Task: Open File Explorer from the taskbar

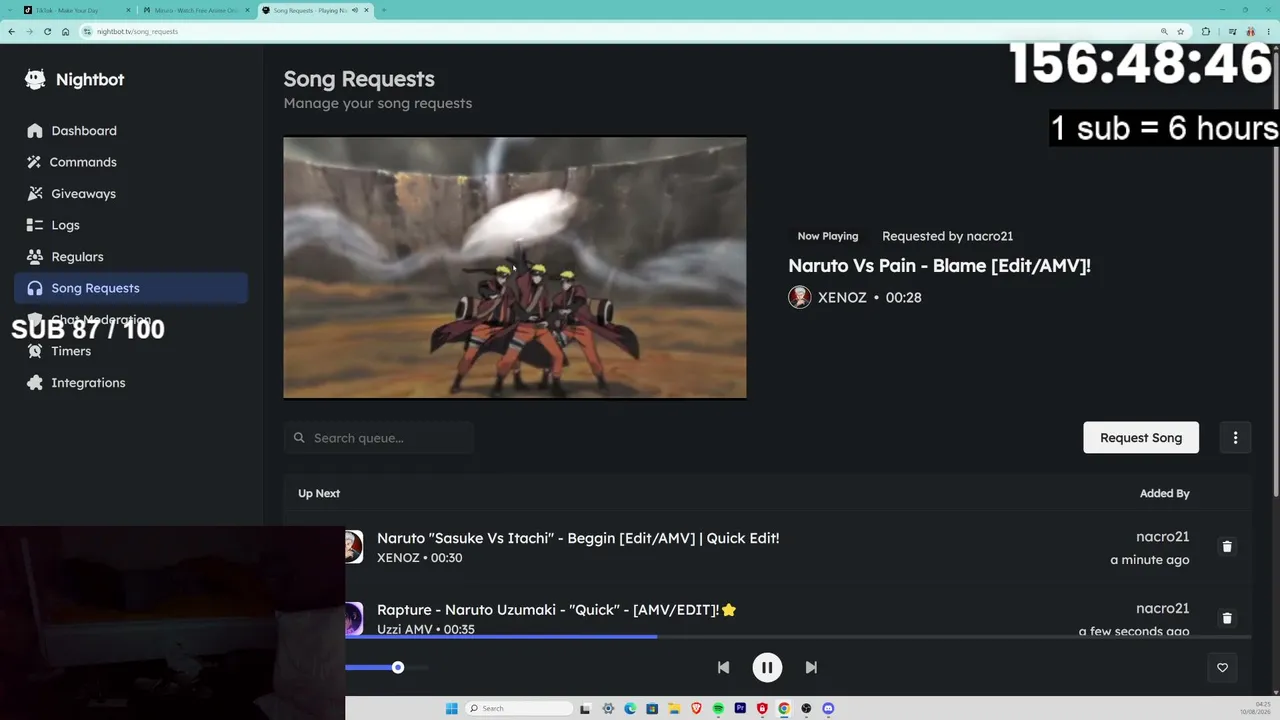Action: tap(674, 708)
